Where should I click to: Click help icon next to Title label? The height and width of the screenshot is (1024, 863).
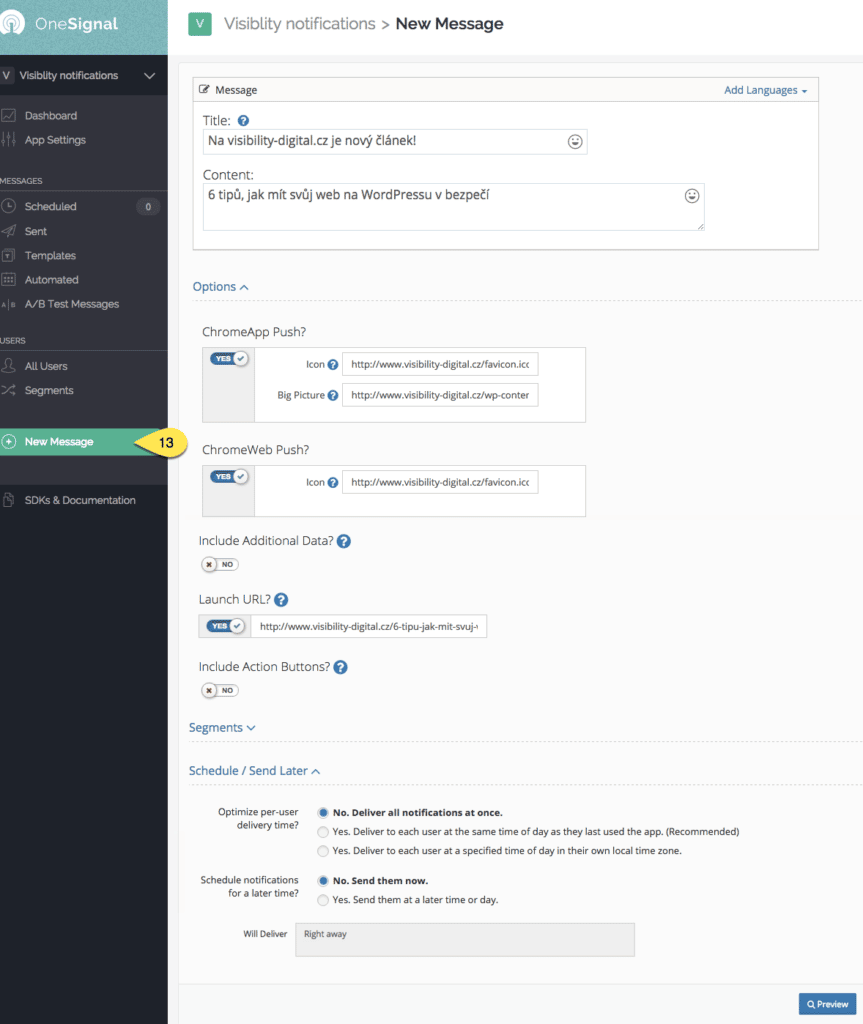243,120
